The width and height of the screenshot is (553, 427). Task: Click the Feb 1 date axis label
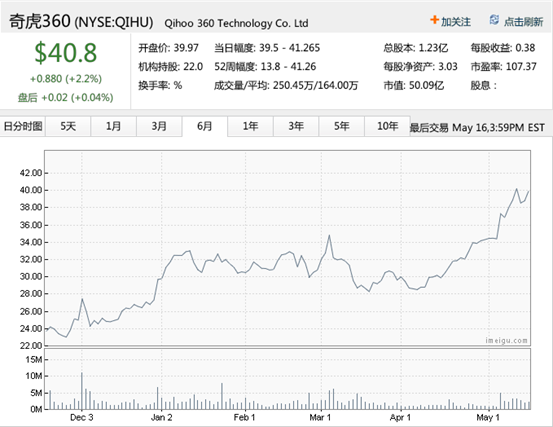click(x=244, y=417)
